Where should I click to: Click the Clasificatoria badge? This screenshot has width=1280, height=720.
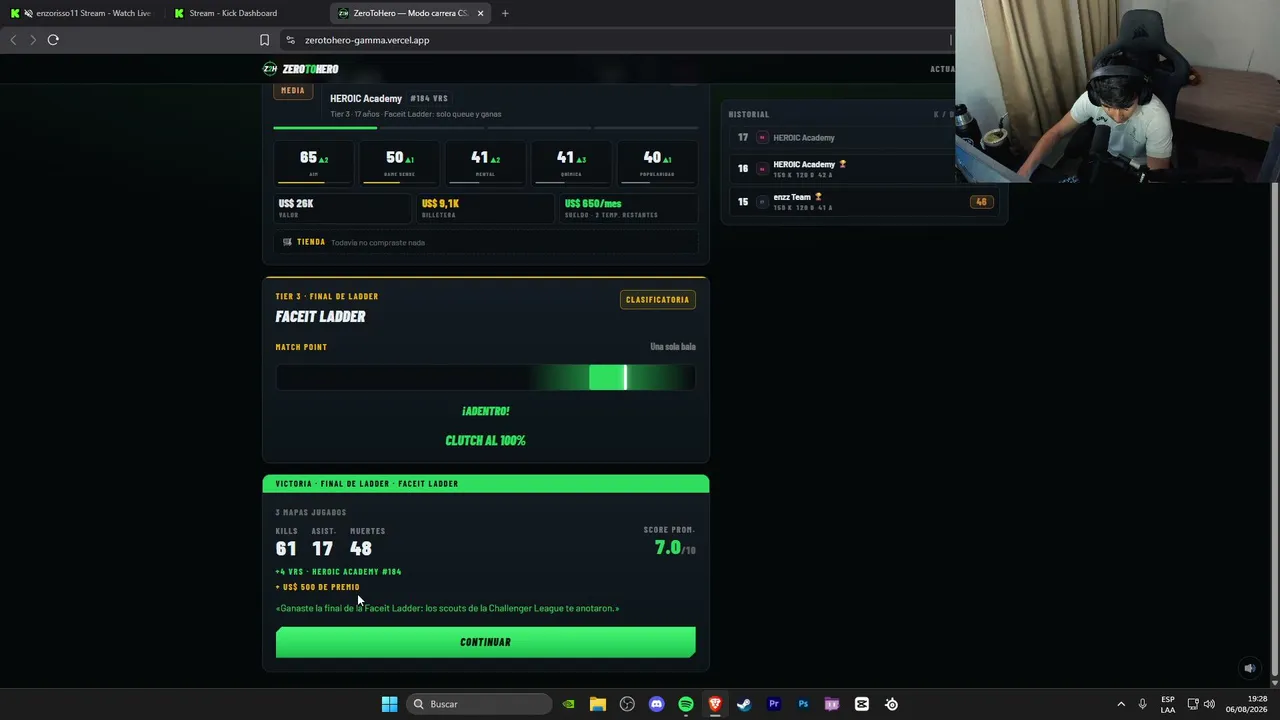[657, 300]
